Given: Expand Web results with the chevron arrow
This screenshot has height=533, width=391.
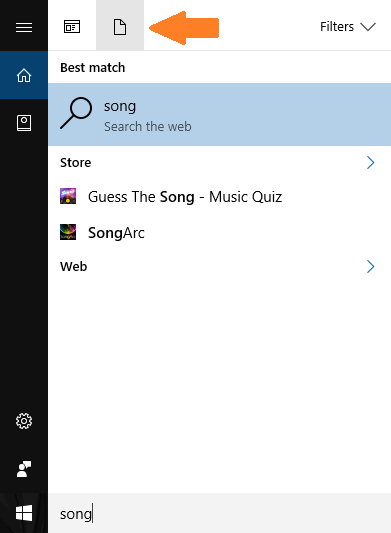Looking at the screenshot, I should click(x=371, y=266).
